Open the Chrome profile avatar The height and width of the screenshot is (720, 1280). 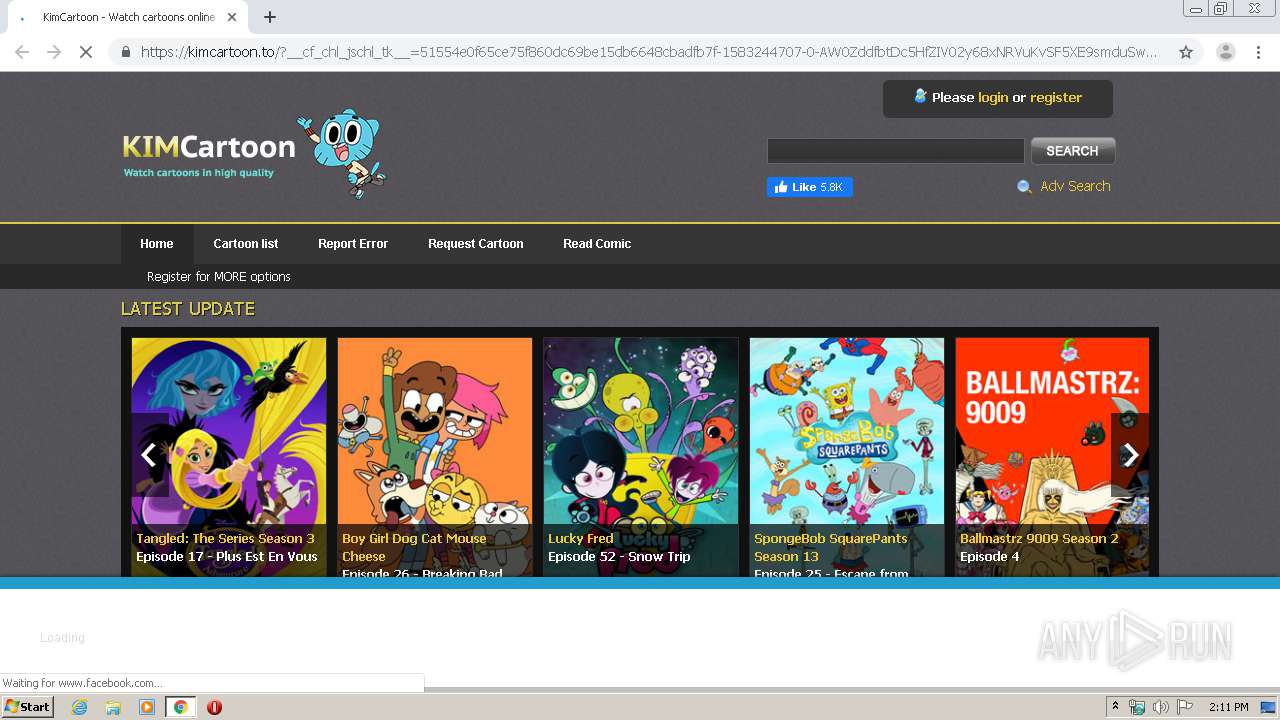coord(1225,52)
